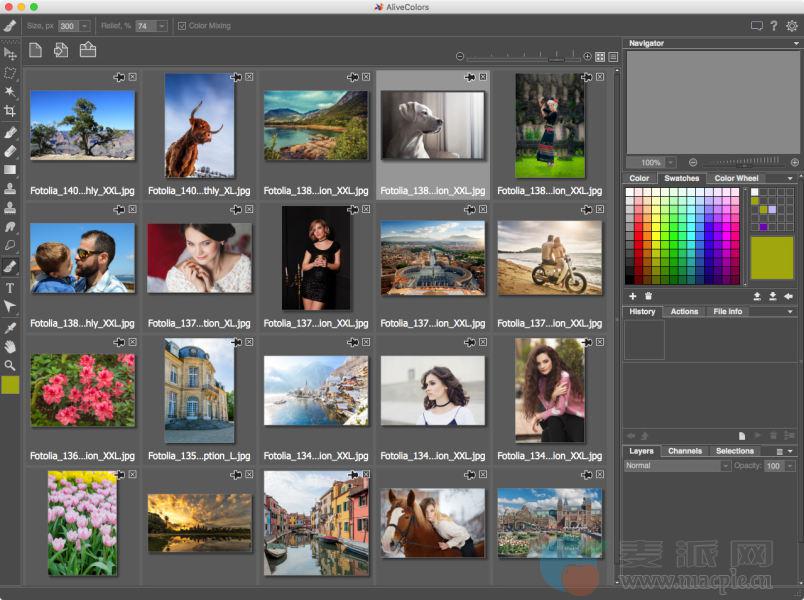The image size is (804, 600).
Task: Switch to list view mode
Action: [x=613, y=57]
